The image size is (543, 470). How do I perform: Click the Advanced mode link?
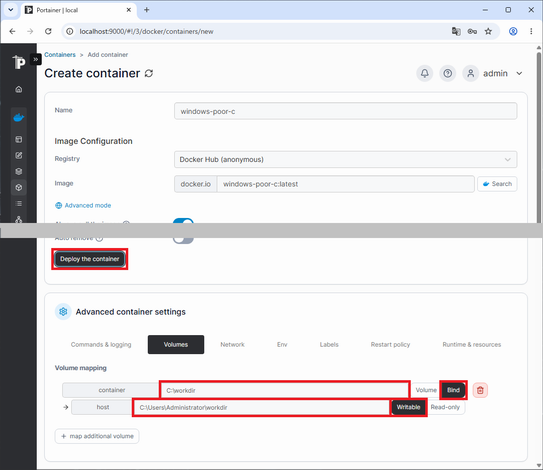click(83, 205)
